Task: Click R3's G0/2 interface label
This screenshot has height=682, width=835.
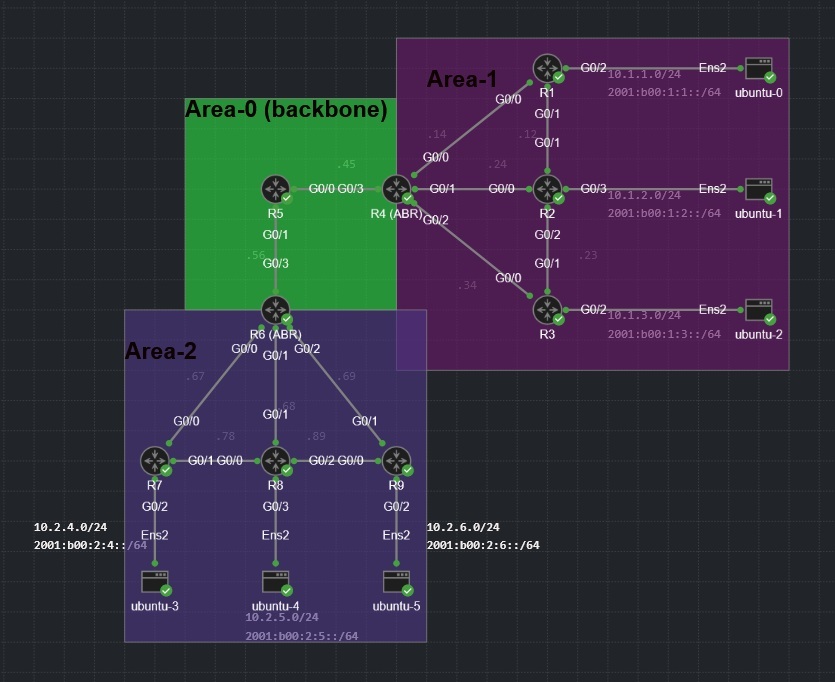Action: (x=593, y=309)
